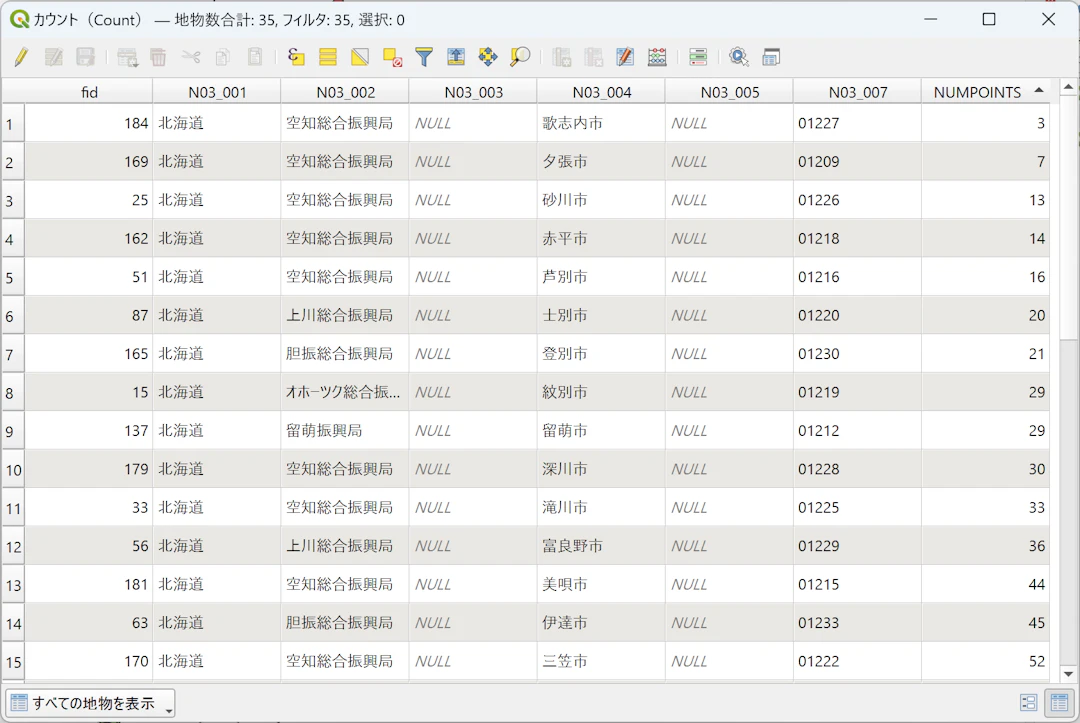
Task: Dock the attribute table window
Action: coord(771,57)
